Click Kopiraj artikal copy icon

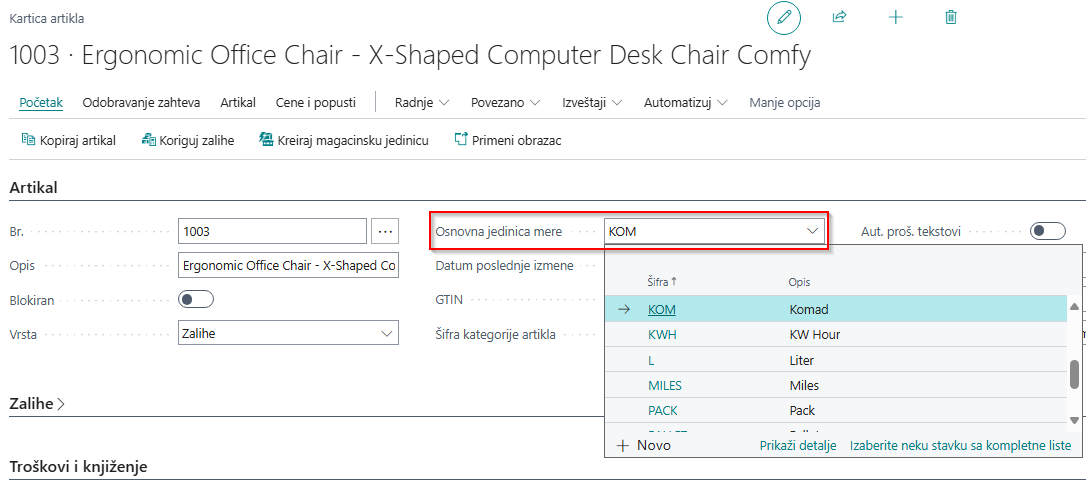(28, 141)
